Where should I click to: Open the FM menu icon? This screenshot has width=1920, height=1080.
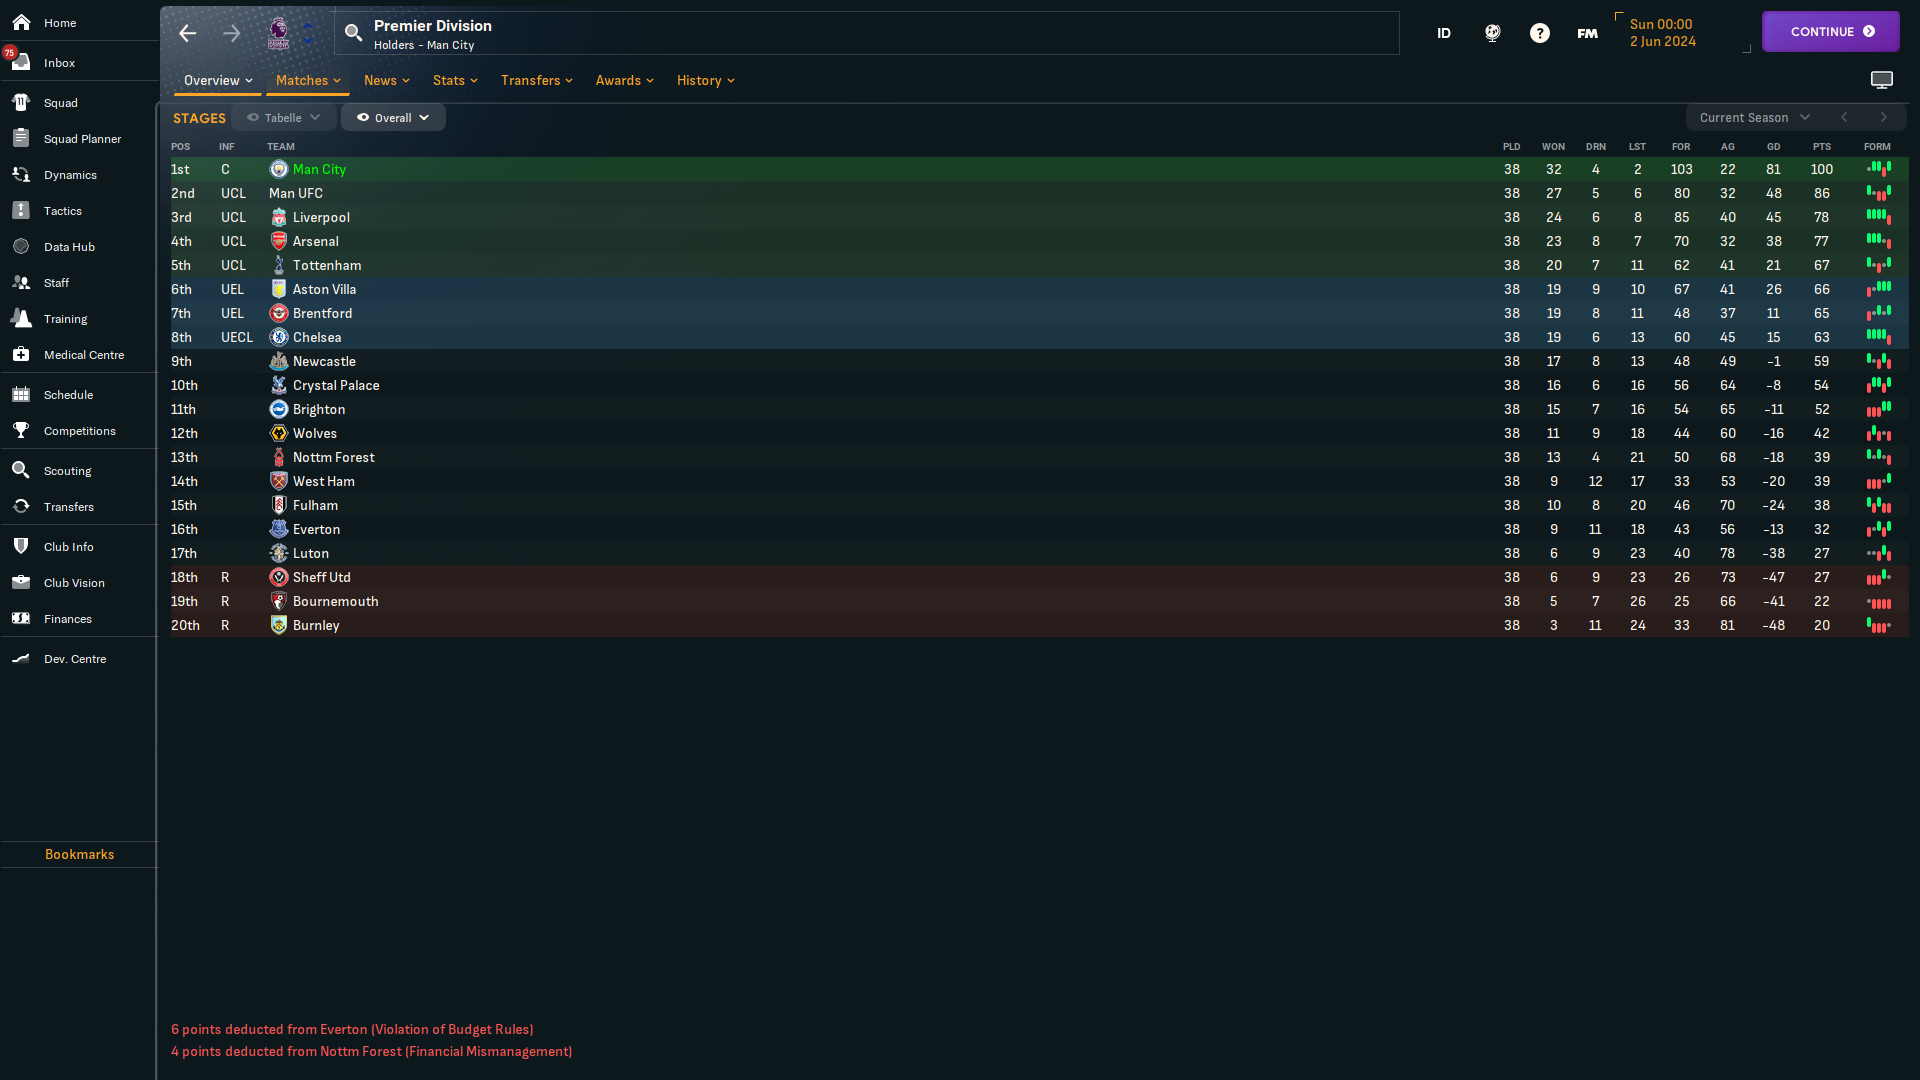(x=1587, y=33)
